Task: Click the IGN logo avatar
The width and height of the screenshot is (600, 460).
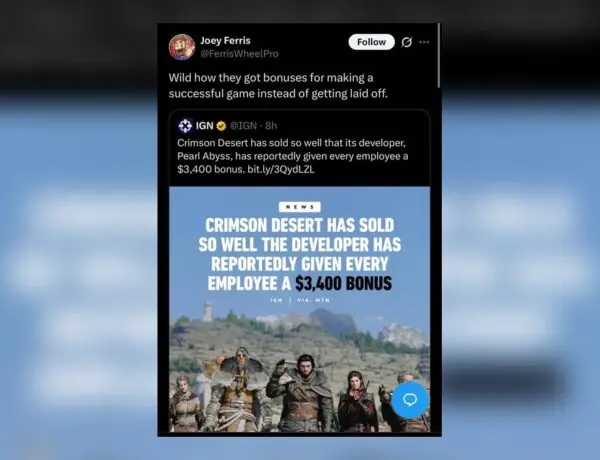Action: [185, 126]
